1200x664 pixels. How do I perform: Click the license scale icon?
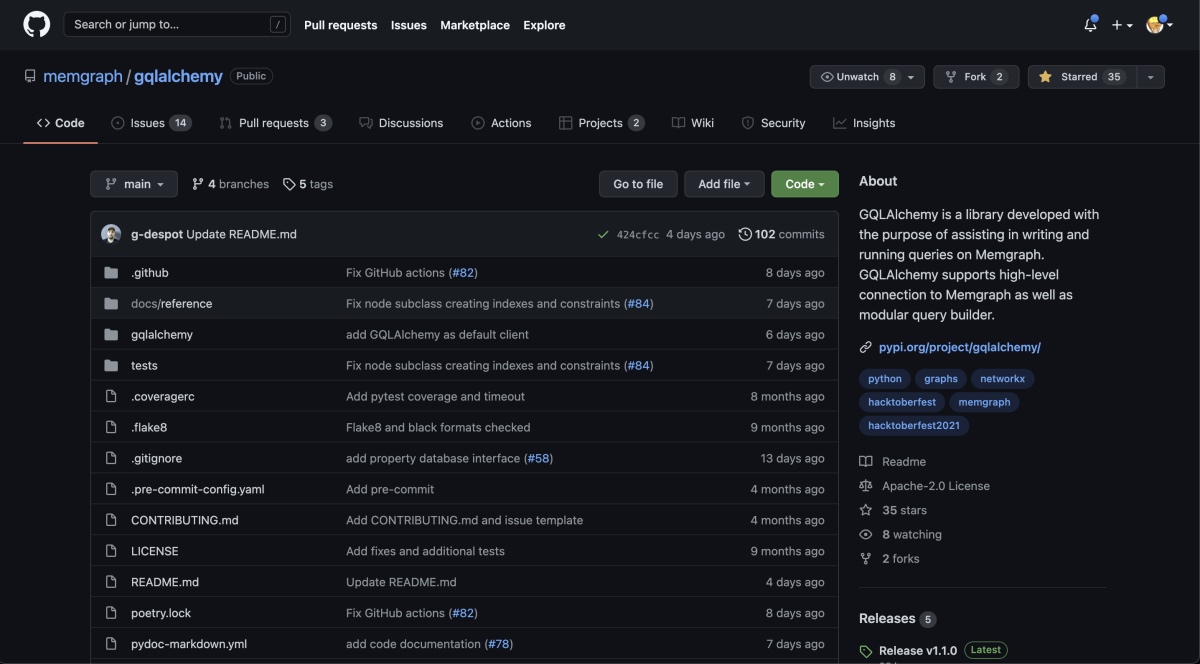[x=866, y=486]
